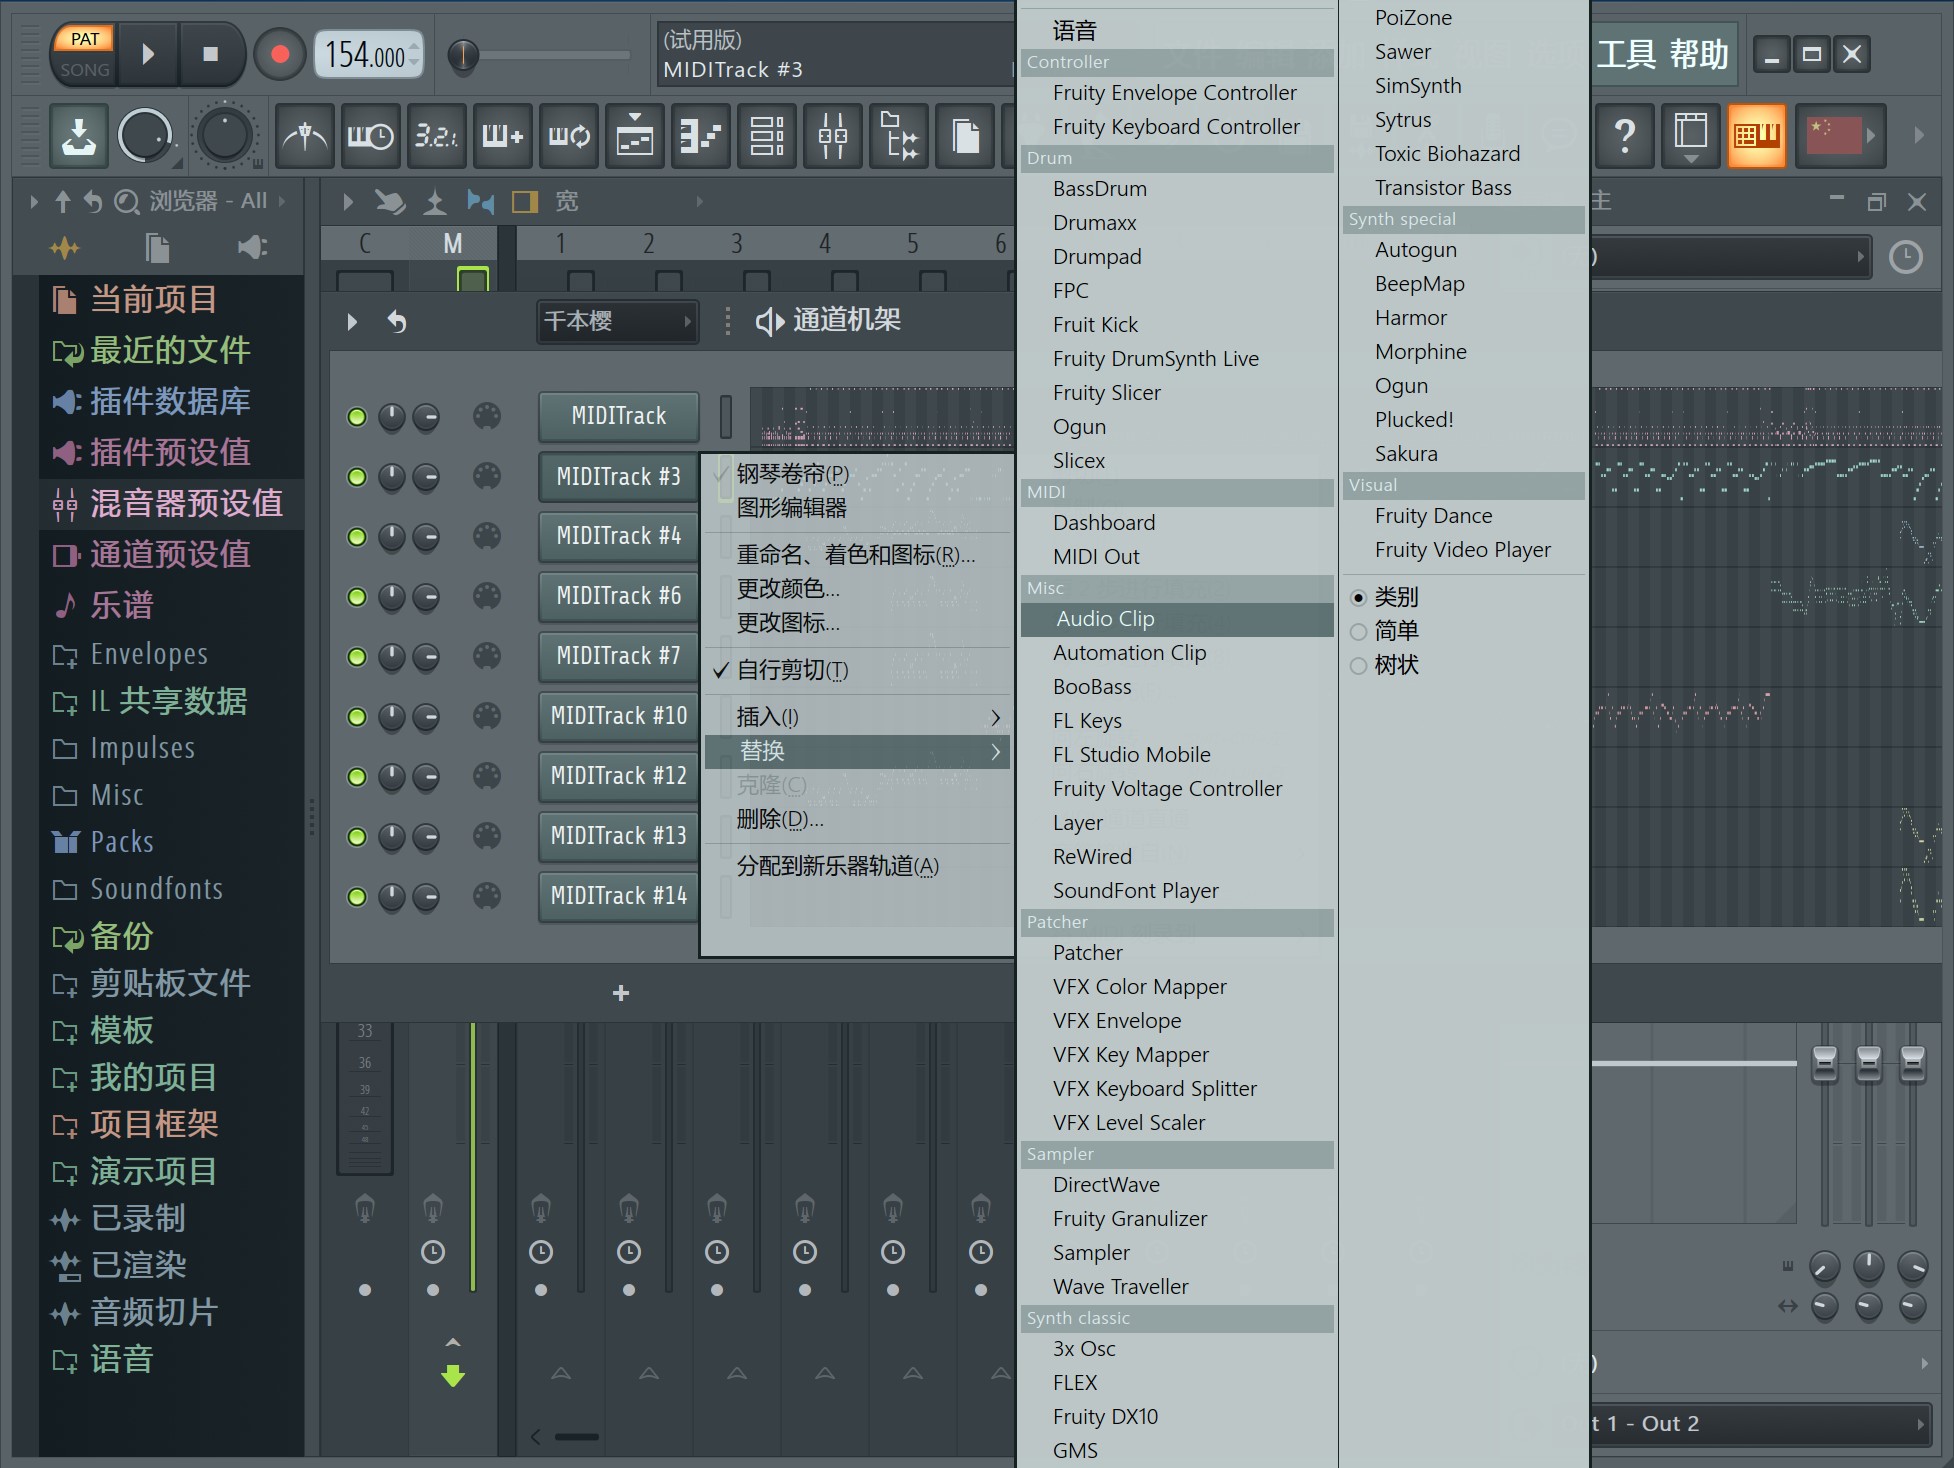Choose 钢琴卷帘 from context menu
This screenshot has width=1954, height=1468.
point(857,474)
